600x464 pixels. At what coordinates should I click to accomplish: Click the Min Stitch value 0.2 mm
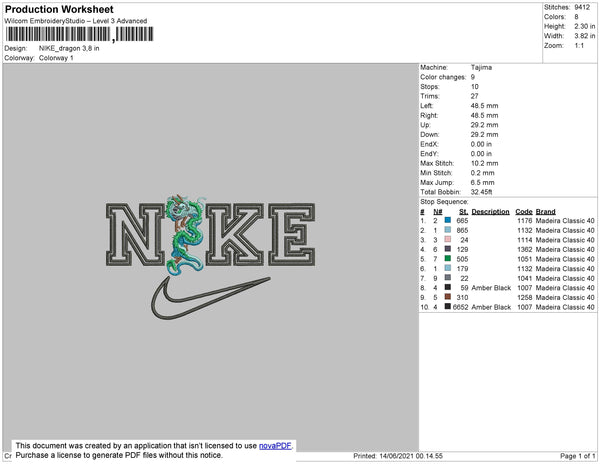tap(483, 173)
